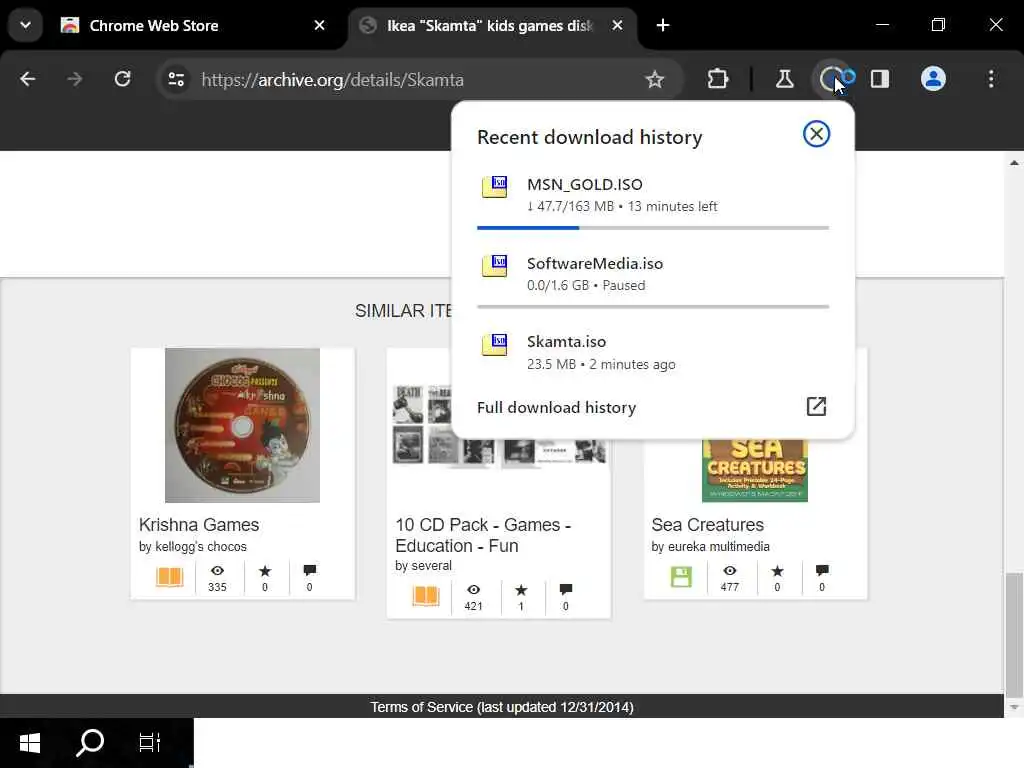The height and width of the screenshot is (768, 1024).
Task: Open the Chrome three-dot menu
Action: (991, 80)
